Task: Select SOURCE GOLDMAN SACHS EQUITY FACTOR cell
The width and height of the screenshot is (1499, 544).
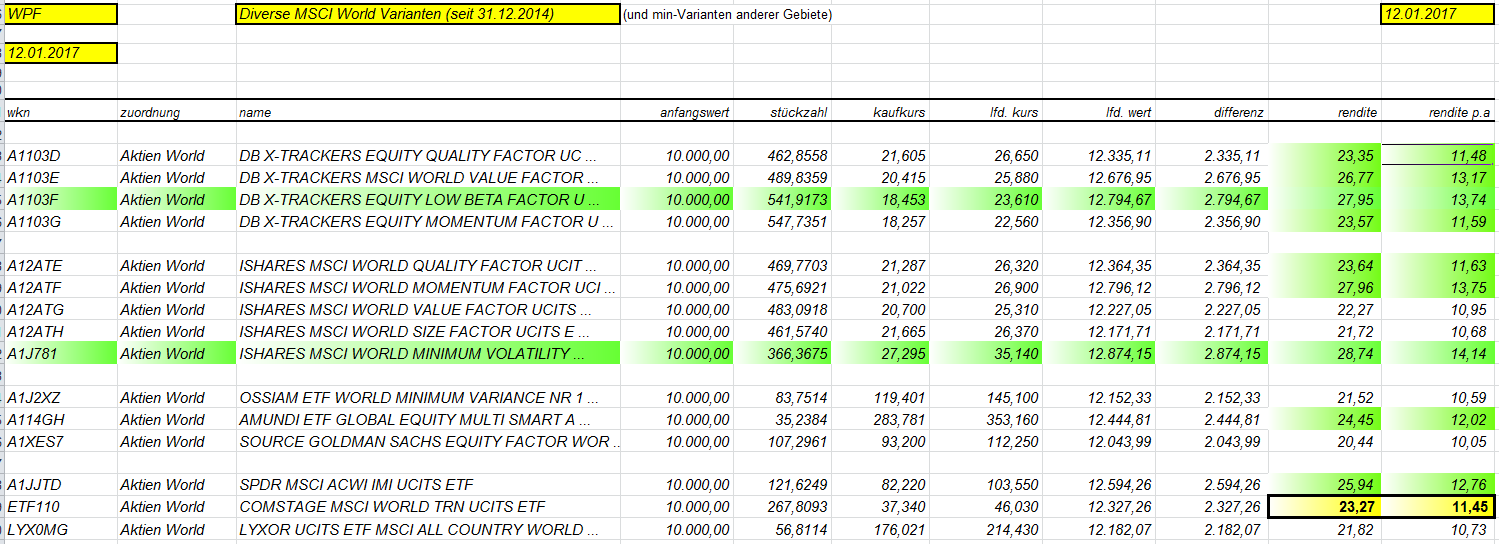Action: tap(428, 441)
